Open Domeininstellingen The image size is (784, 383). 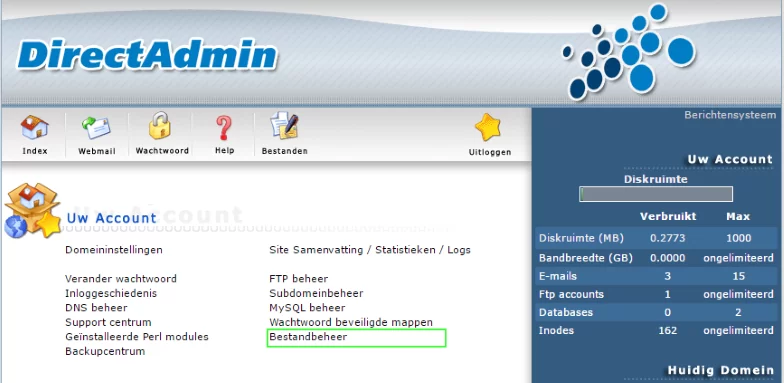coord(114,250)
